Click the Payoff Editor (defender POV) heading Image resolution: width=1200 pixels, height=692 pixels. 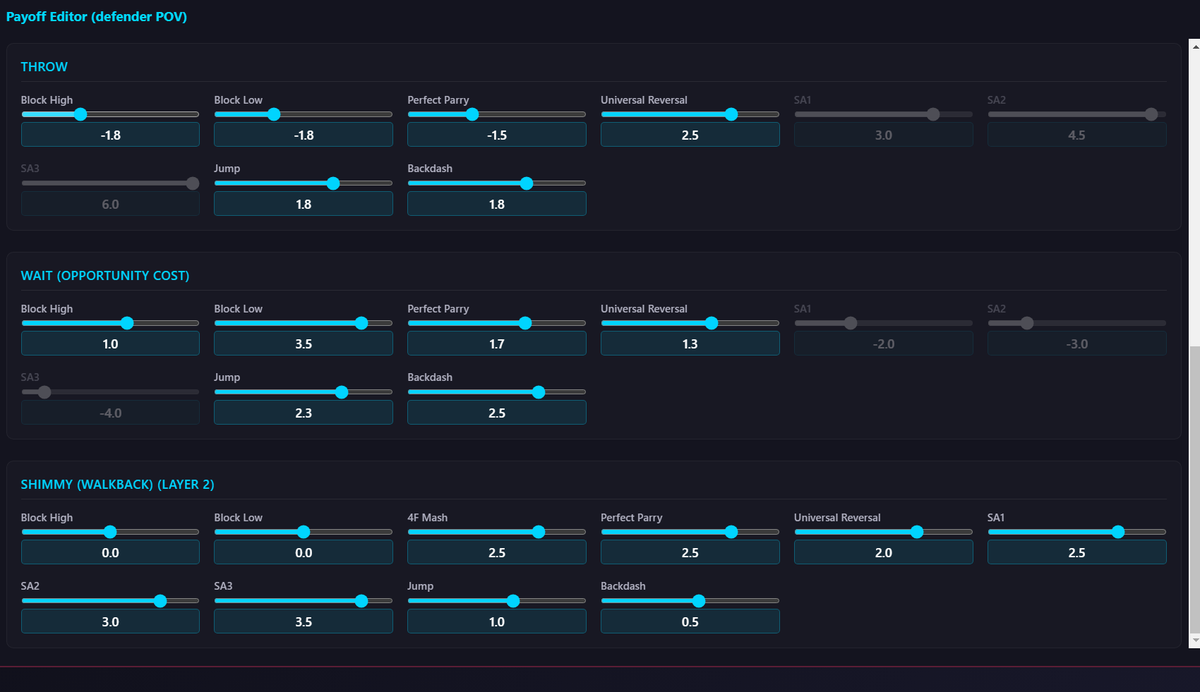pos(96,17)
